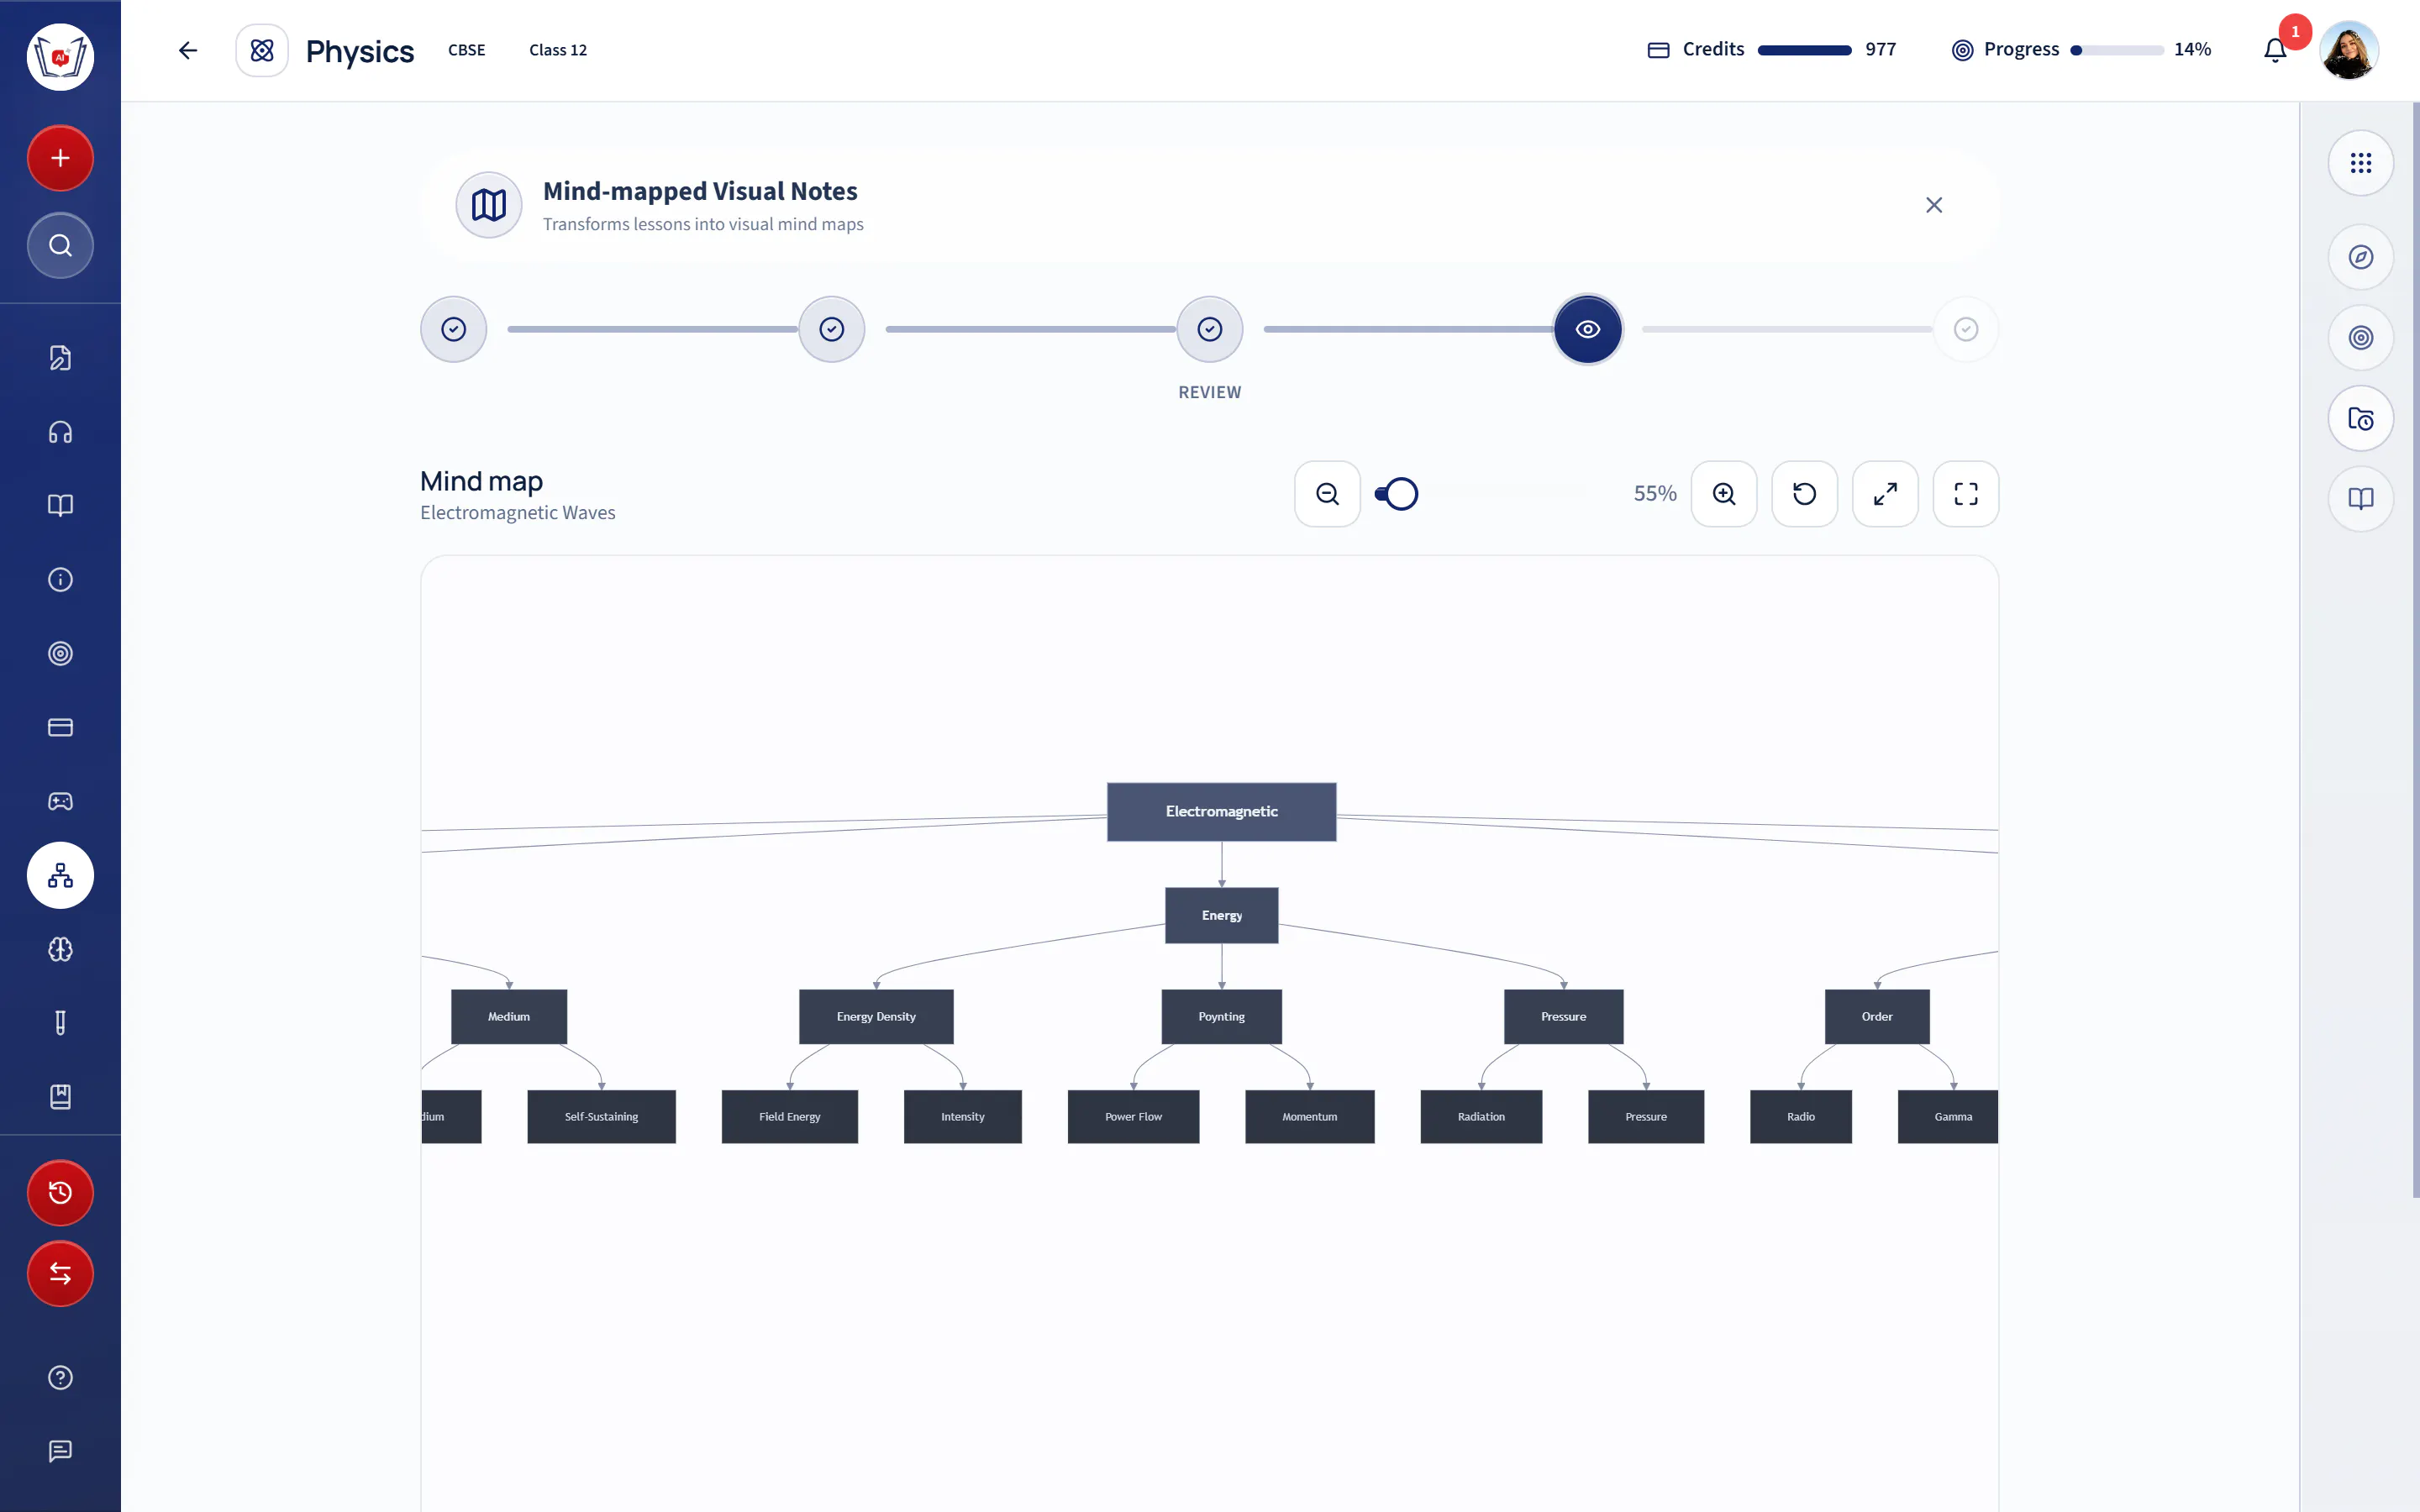Screen dimensions: 2420x1512
Task: Open the compass explore icon on right panel
Action: pyautogui.click(x=2361, y=257)
